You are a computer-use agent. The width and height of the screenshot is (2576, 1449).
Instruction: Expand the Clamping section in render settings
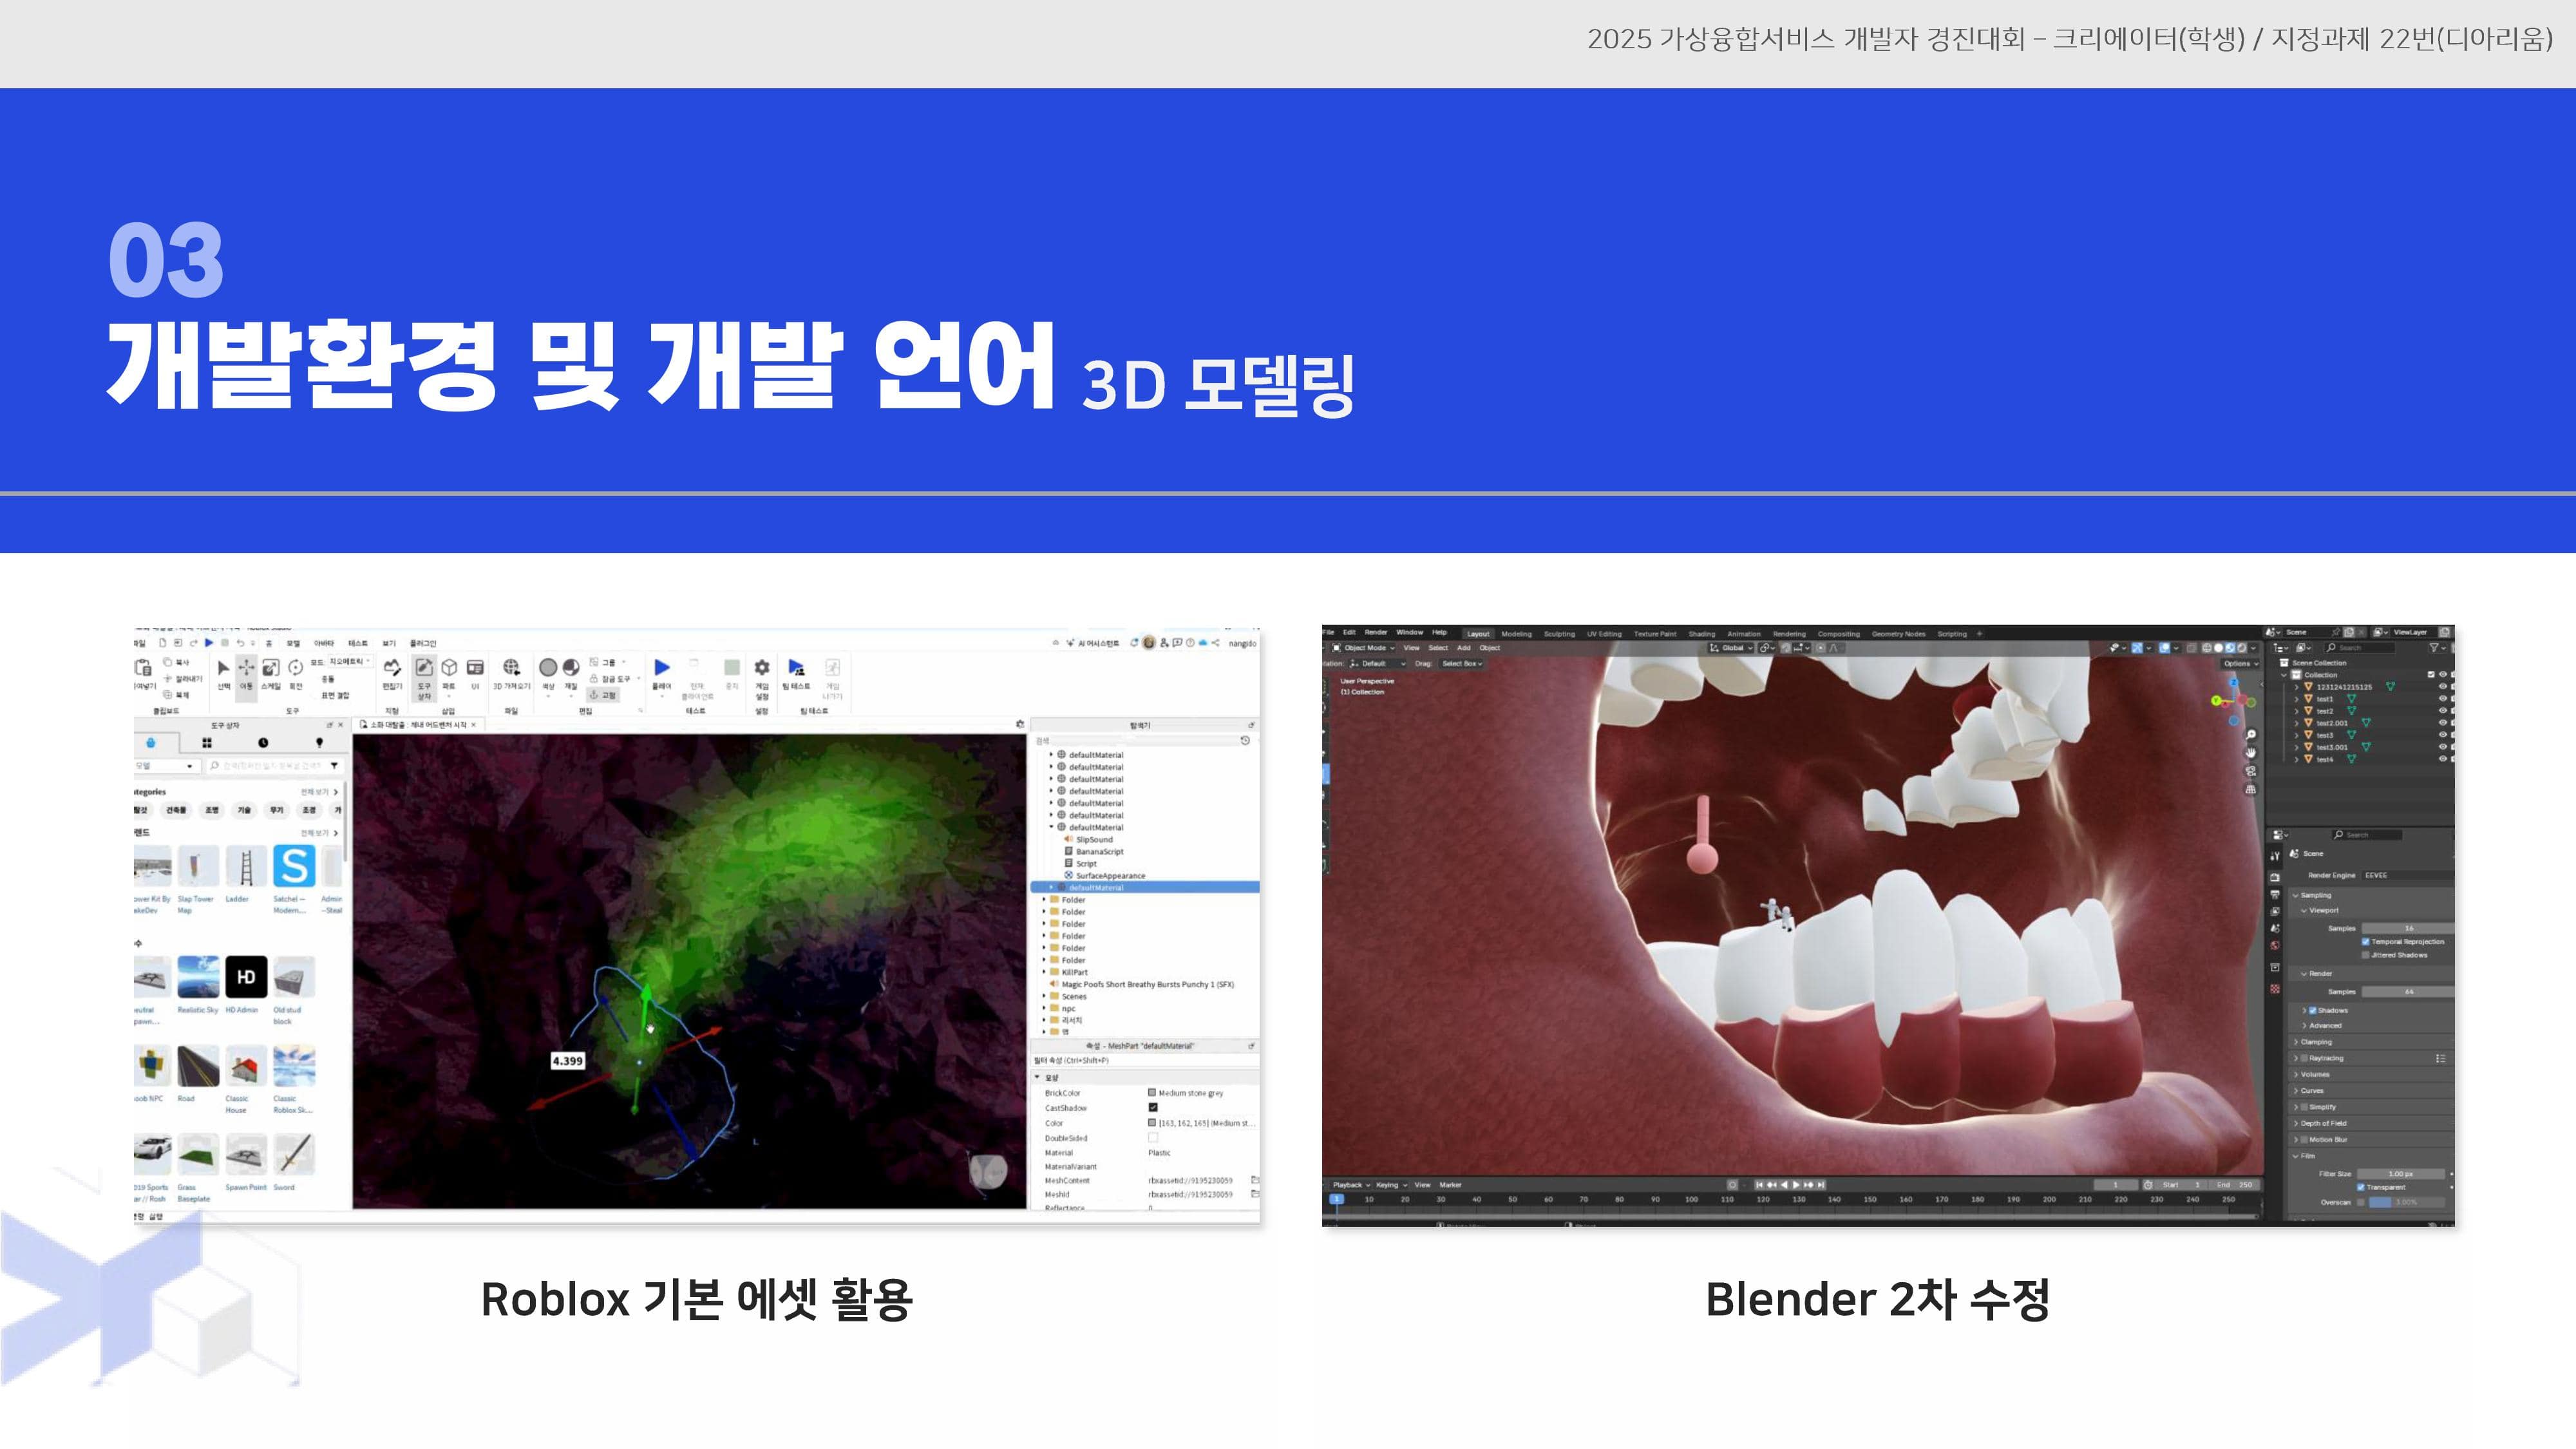click(x=2317, y=1042)
